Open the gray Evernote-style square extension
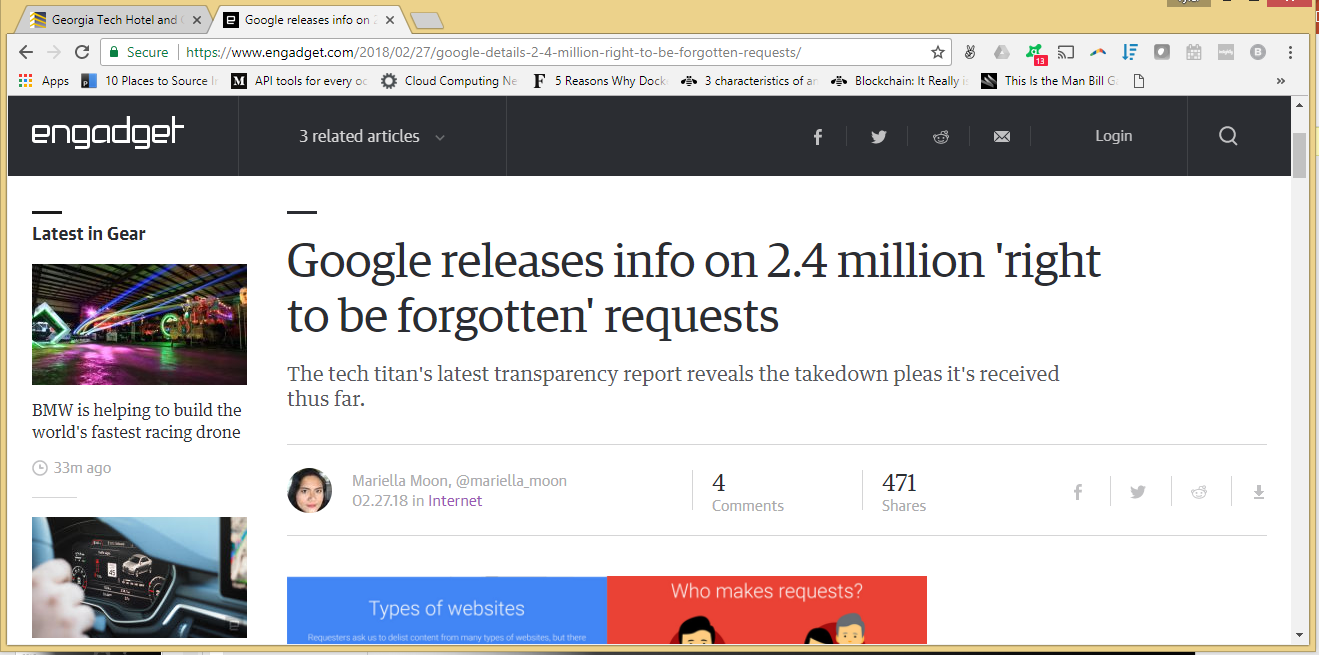This screenshot has height=655, width=1319. coord(1162,52)
